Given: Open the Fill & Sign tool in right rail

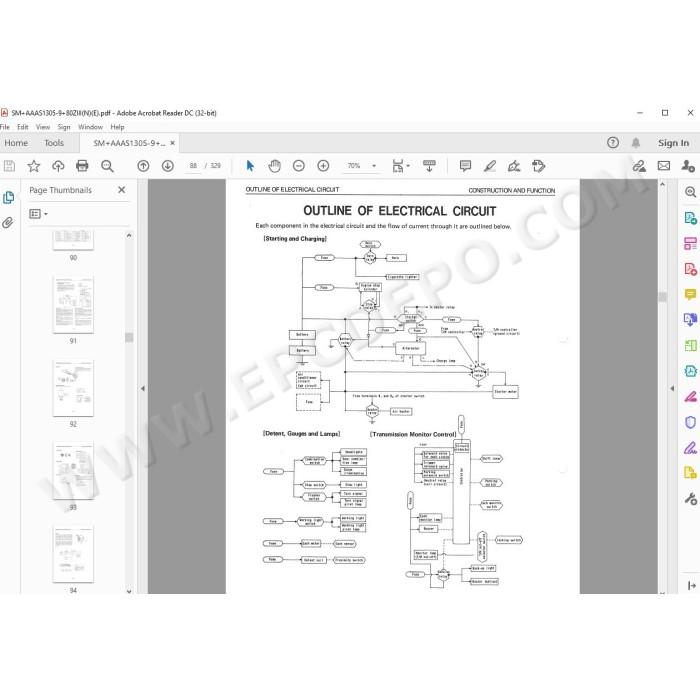Looking at the screenshot, I should tap(690, 448).
